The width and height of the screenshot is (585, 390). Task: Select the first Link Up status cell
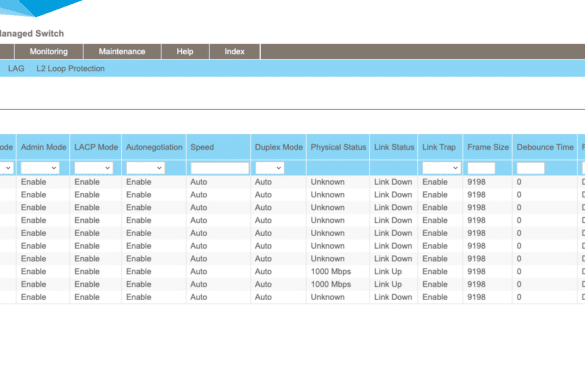click(x=388, y=271)
